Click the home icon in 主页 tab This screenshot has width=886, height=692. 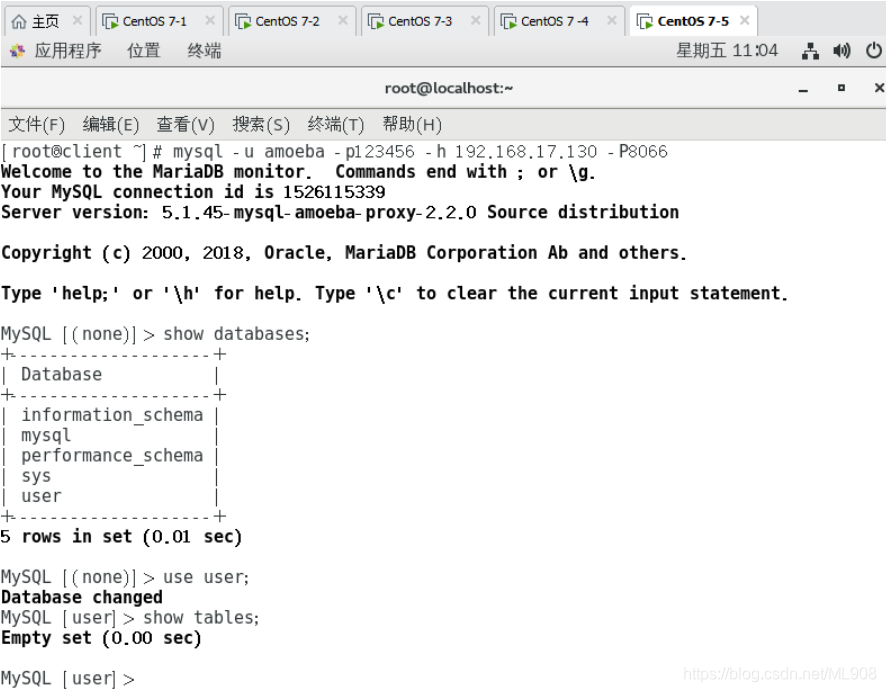click(19, 21)
